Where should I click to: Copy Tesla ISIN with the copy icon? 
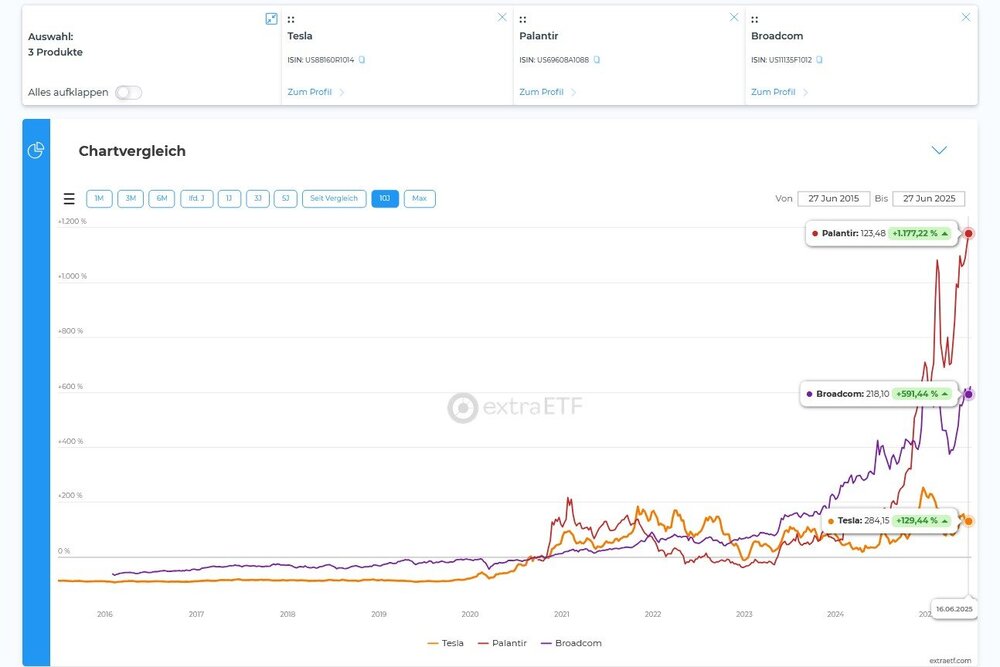[362, 60]
